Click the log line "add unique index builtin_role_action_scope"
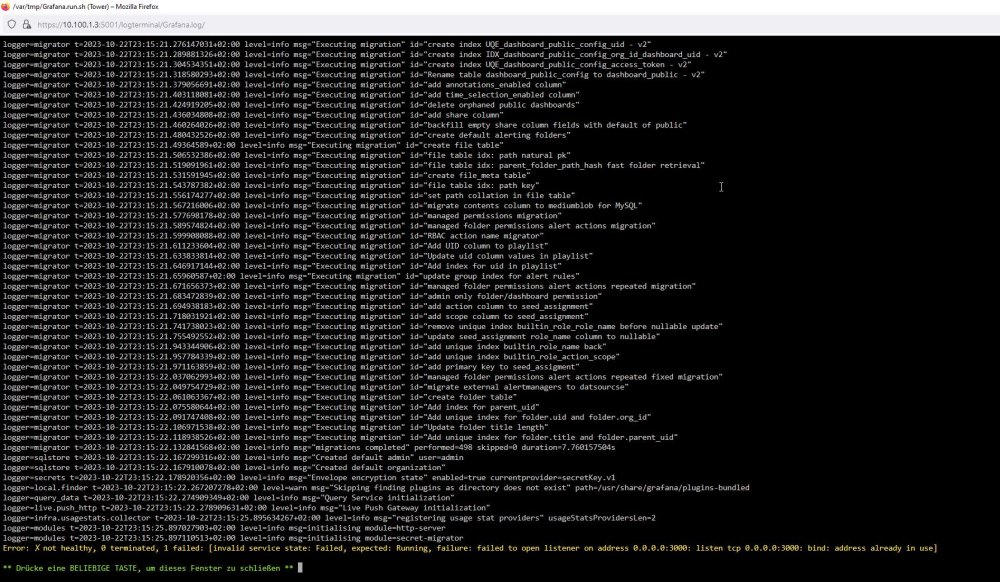Image resolution: width=1000 pixels, height=582 pixels. 311,357
